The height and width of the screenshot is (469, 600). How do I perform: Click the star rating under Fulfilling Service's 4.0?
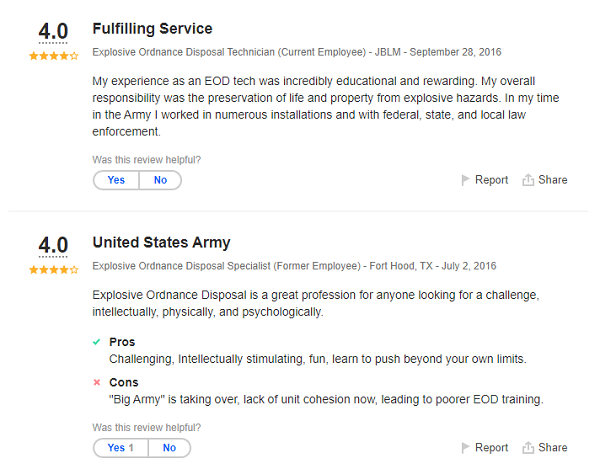(53, 56)
